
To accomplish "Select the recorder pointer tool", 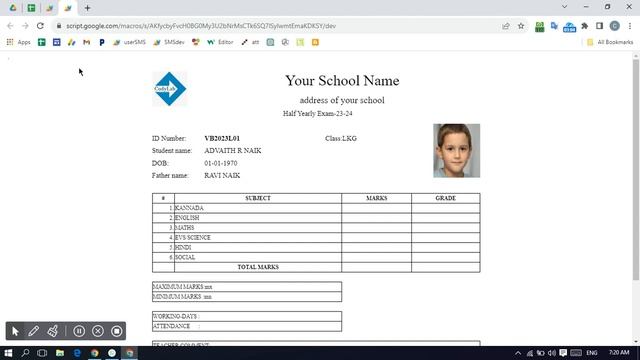I will tap(15, 331).
